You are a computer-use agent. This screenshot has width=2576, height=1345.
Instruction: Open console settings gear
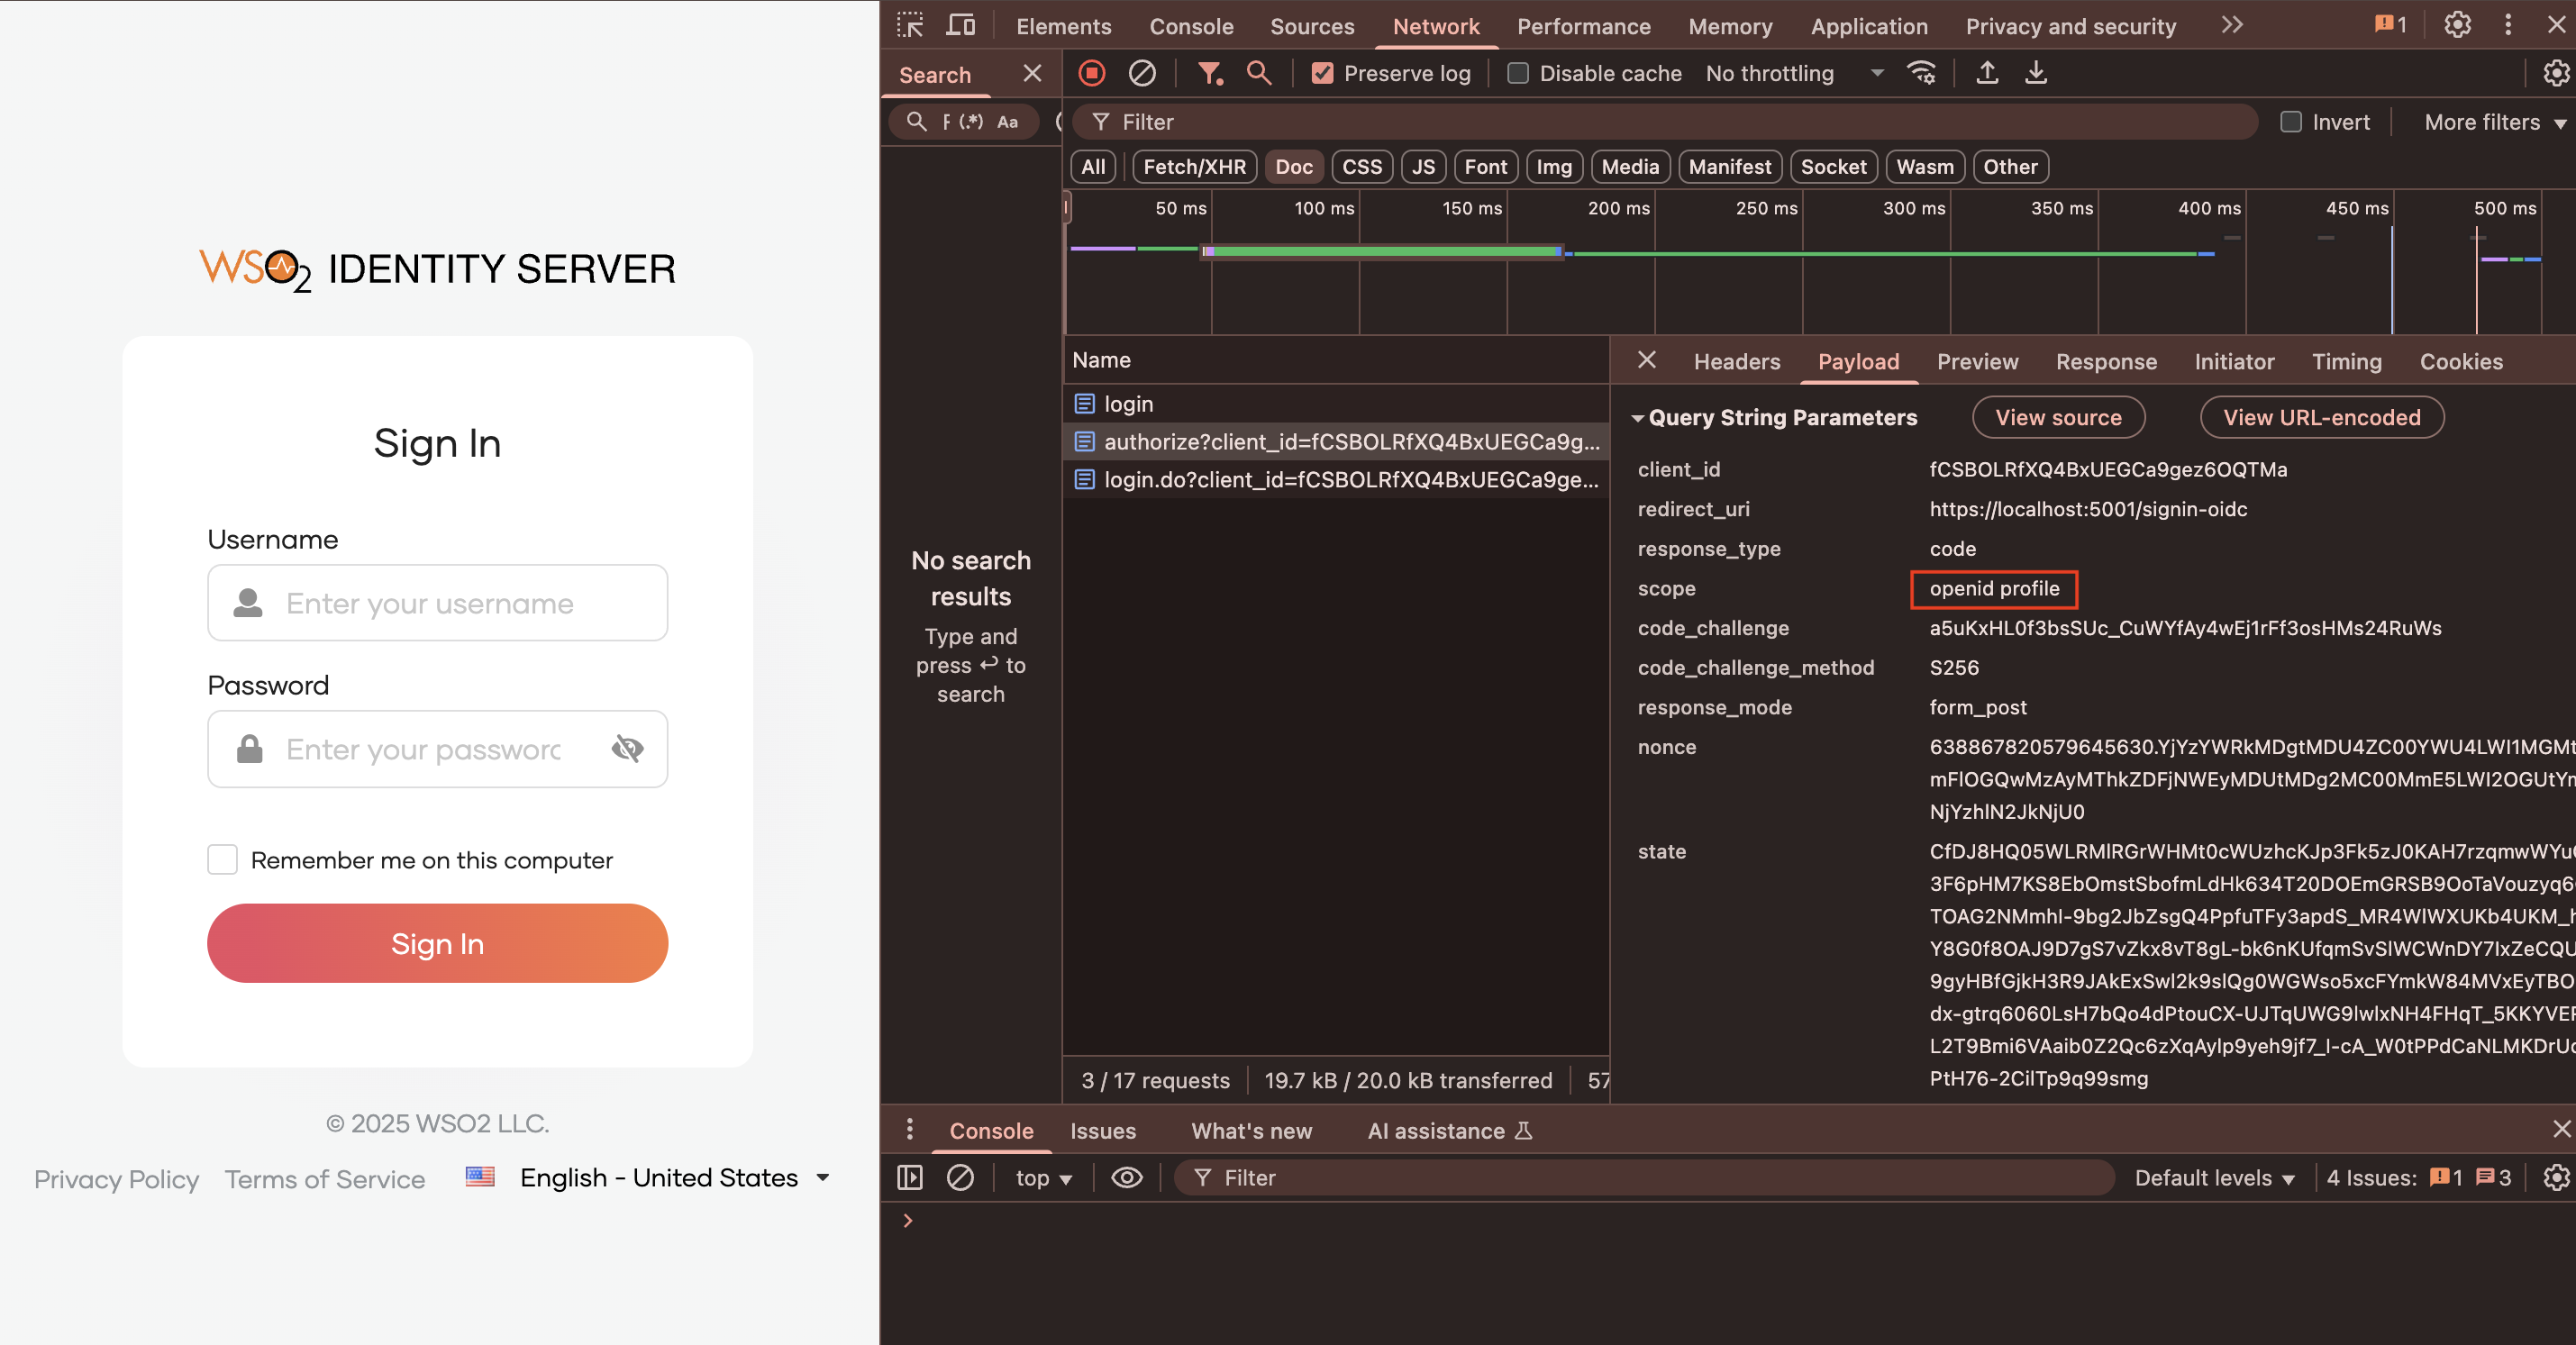(2556, 1177)
